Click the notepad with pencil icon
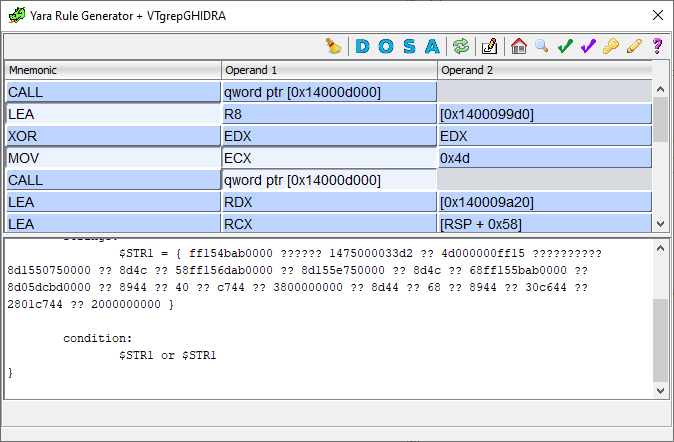Screen dimensions: 674x442 pos(489,46)
